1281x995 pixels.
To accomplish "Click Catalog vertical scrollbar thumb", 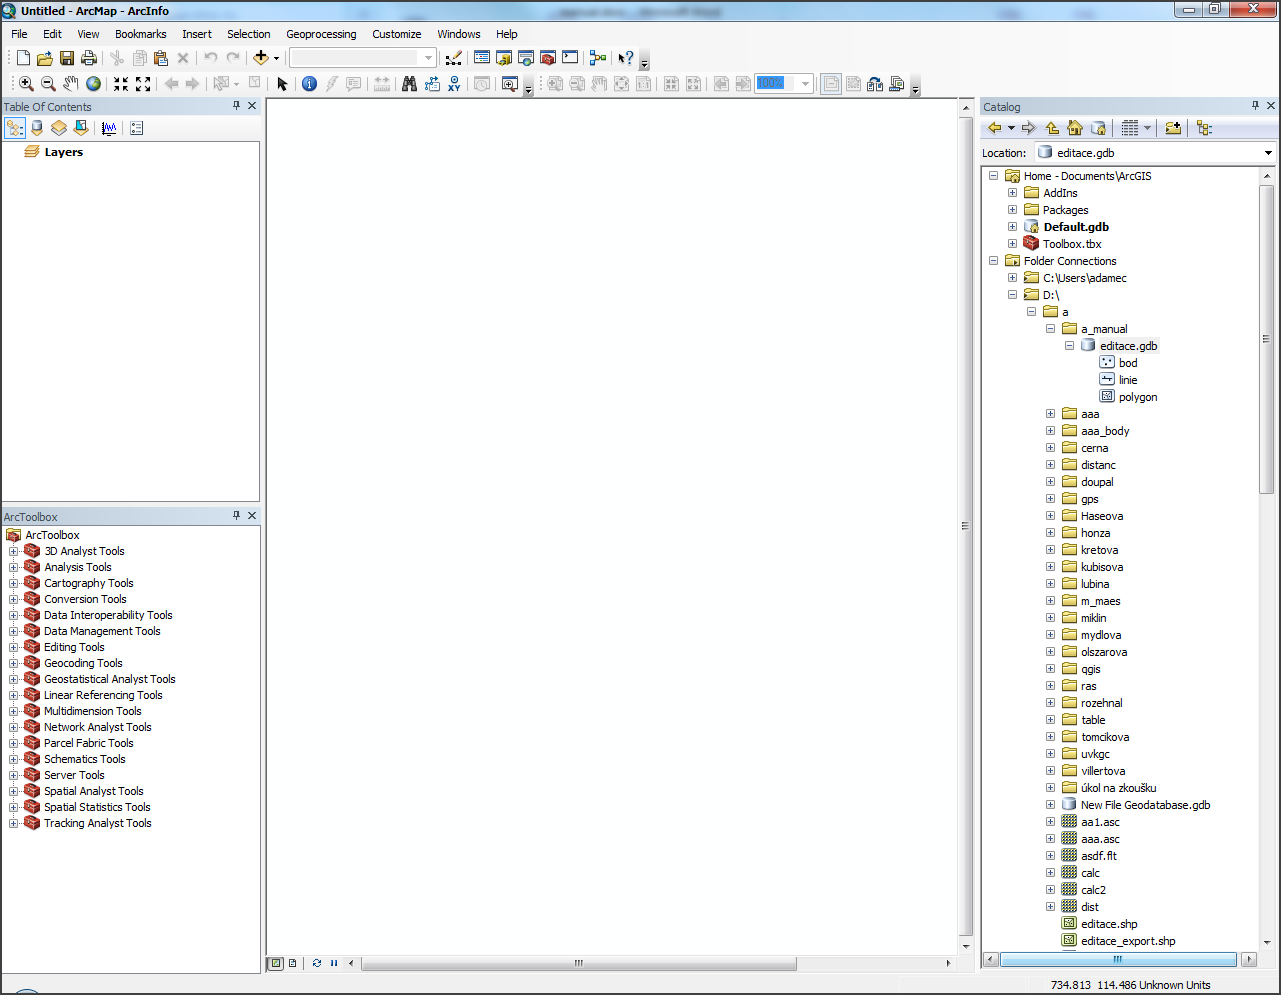I will 1266,339.
